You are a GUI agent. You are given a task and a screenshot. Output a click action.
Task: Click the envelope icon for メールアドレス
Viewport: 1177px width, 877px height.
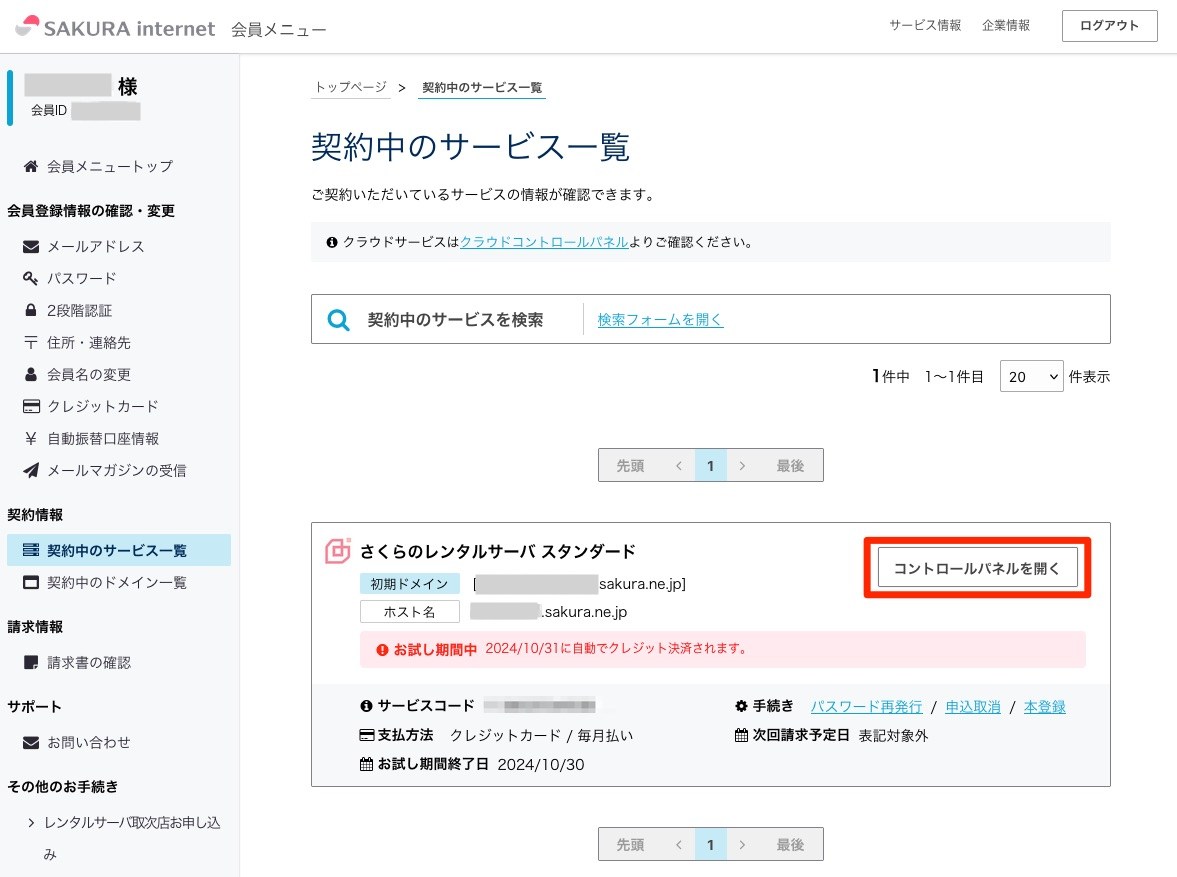(31, 246)
